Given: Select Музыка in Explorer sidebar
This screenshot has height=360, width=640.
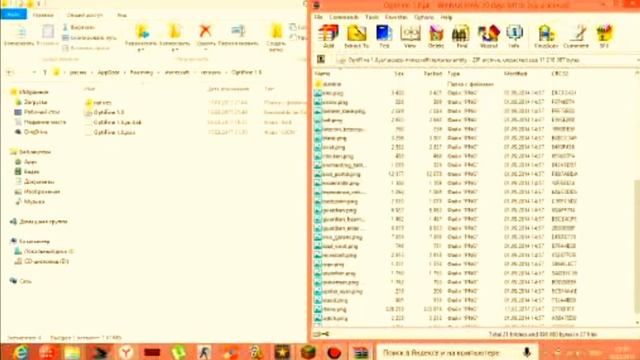Looking at the screenshot, I should pos(34,202).
